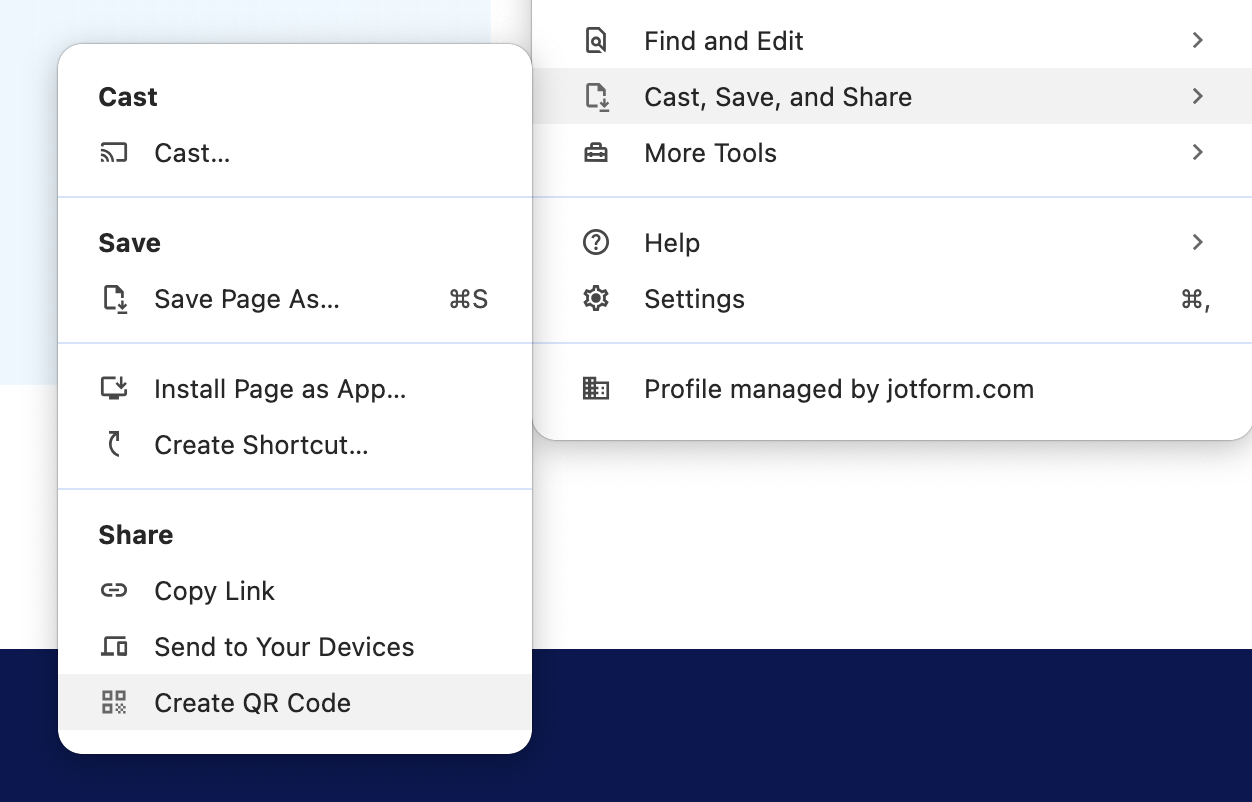Expand the More Tools submenu chevron
The height and width of the screenshot is (802, 1252).
click(1197, 152)
